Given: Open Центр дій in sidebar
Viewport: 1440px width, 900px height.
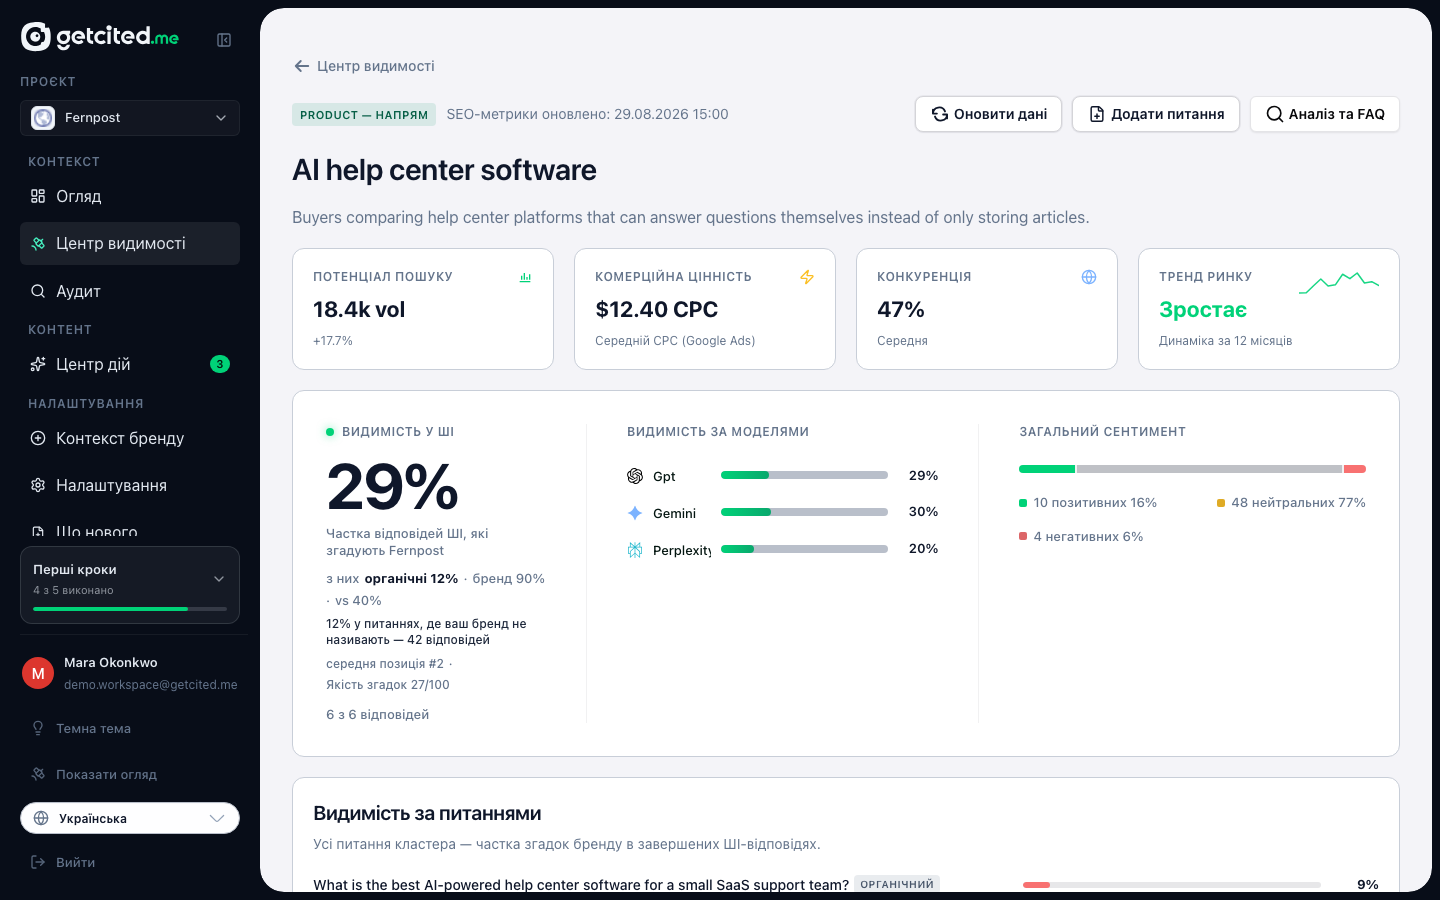Looking at the screenshot, I should (130, 365).
